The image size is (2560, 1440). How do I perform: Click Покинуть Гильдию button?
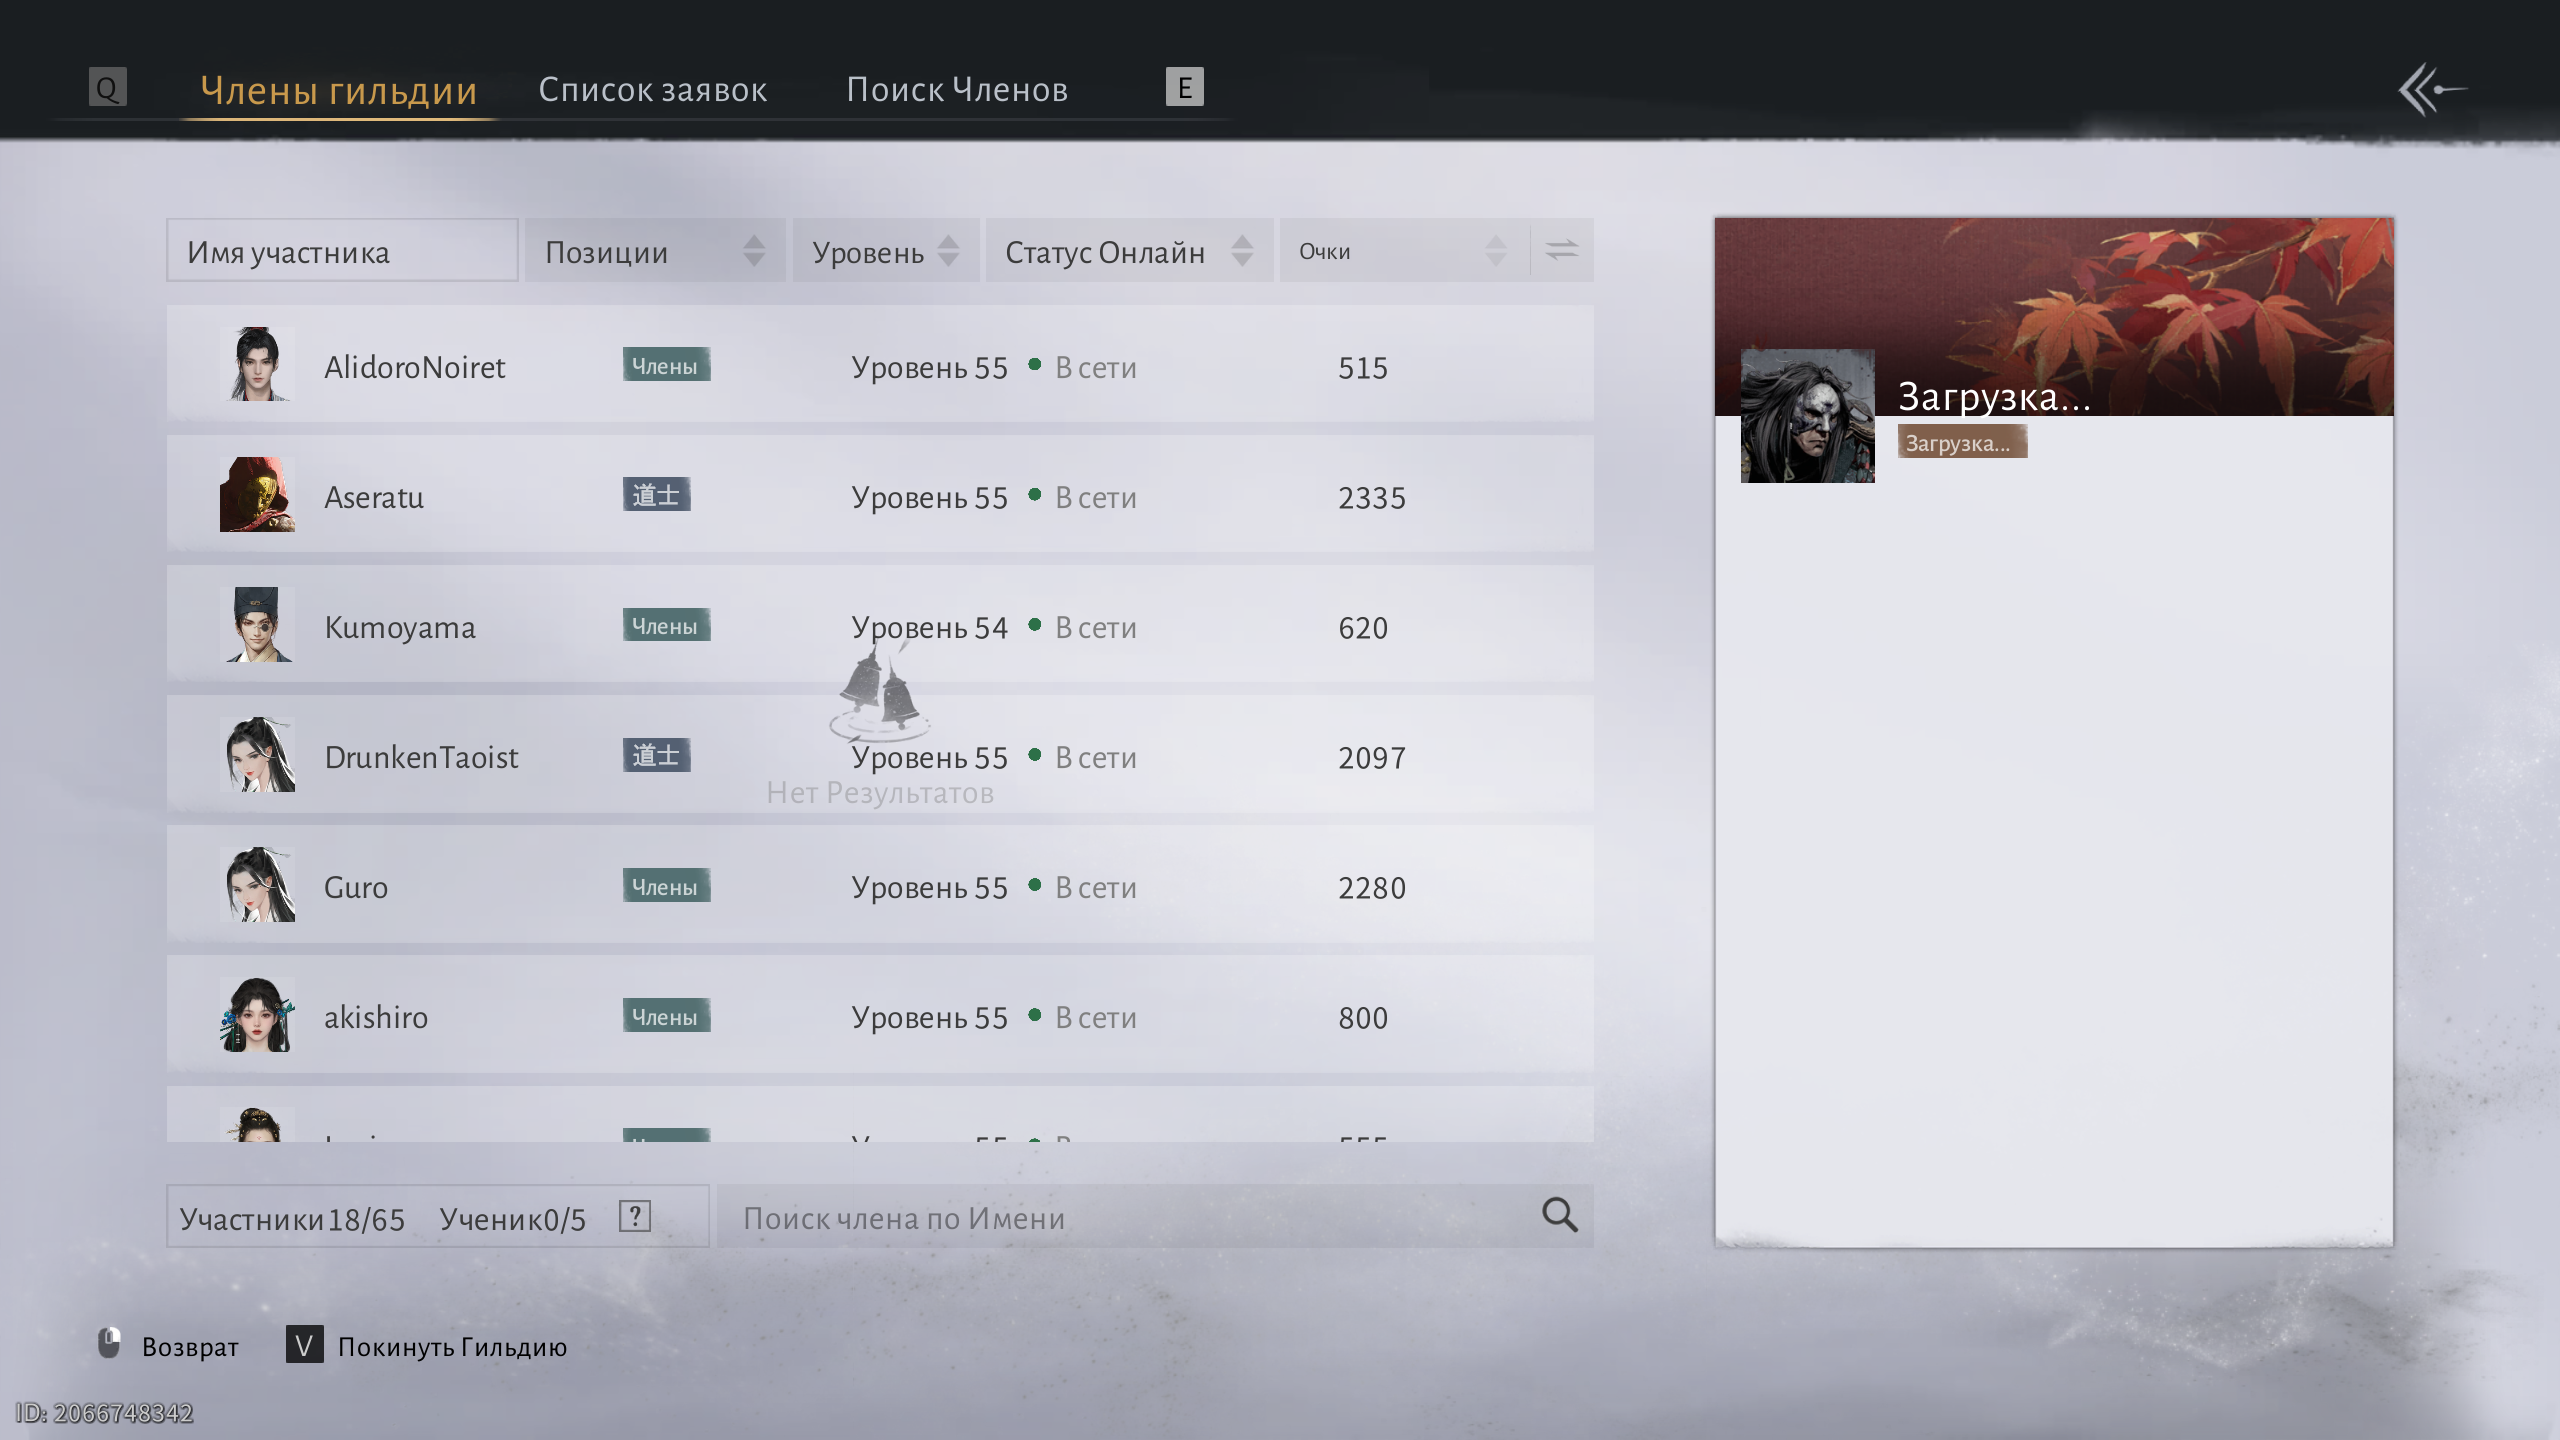click(452, 1347)
